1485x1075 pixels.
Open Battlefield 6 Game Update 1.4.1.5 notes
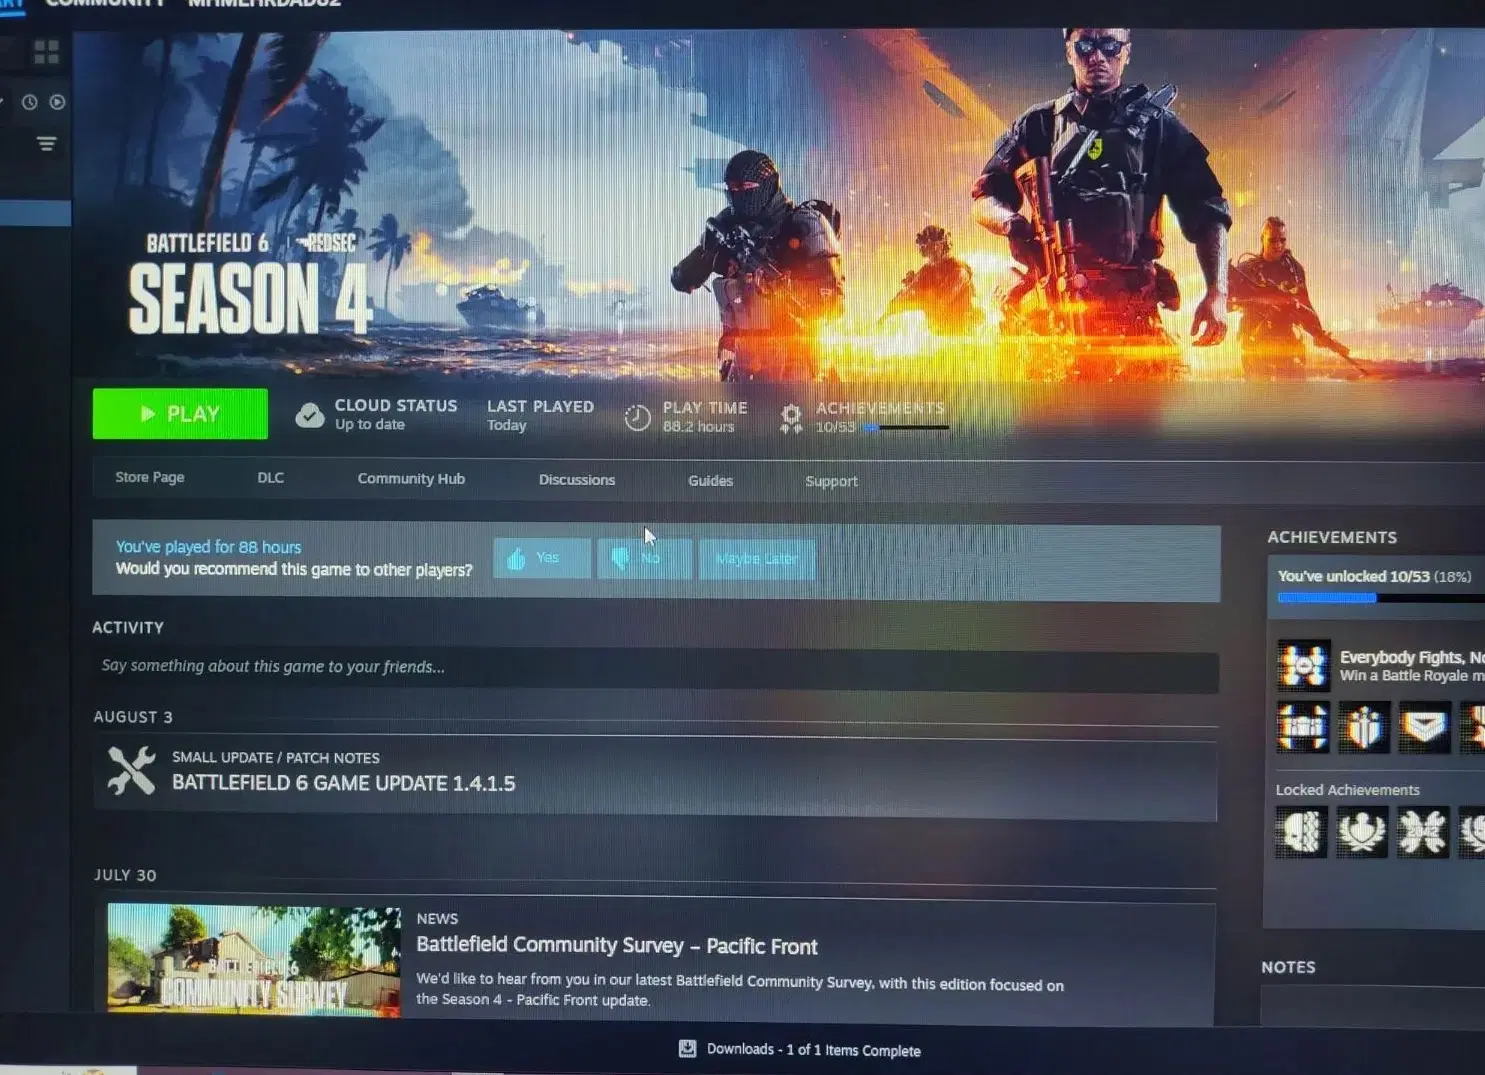point(344,783)
